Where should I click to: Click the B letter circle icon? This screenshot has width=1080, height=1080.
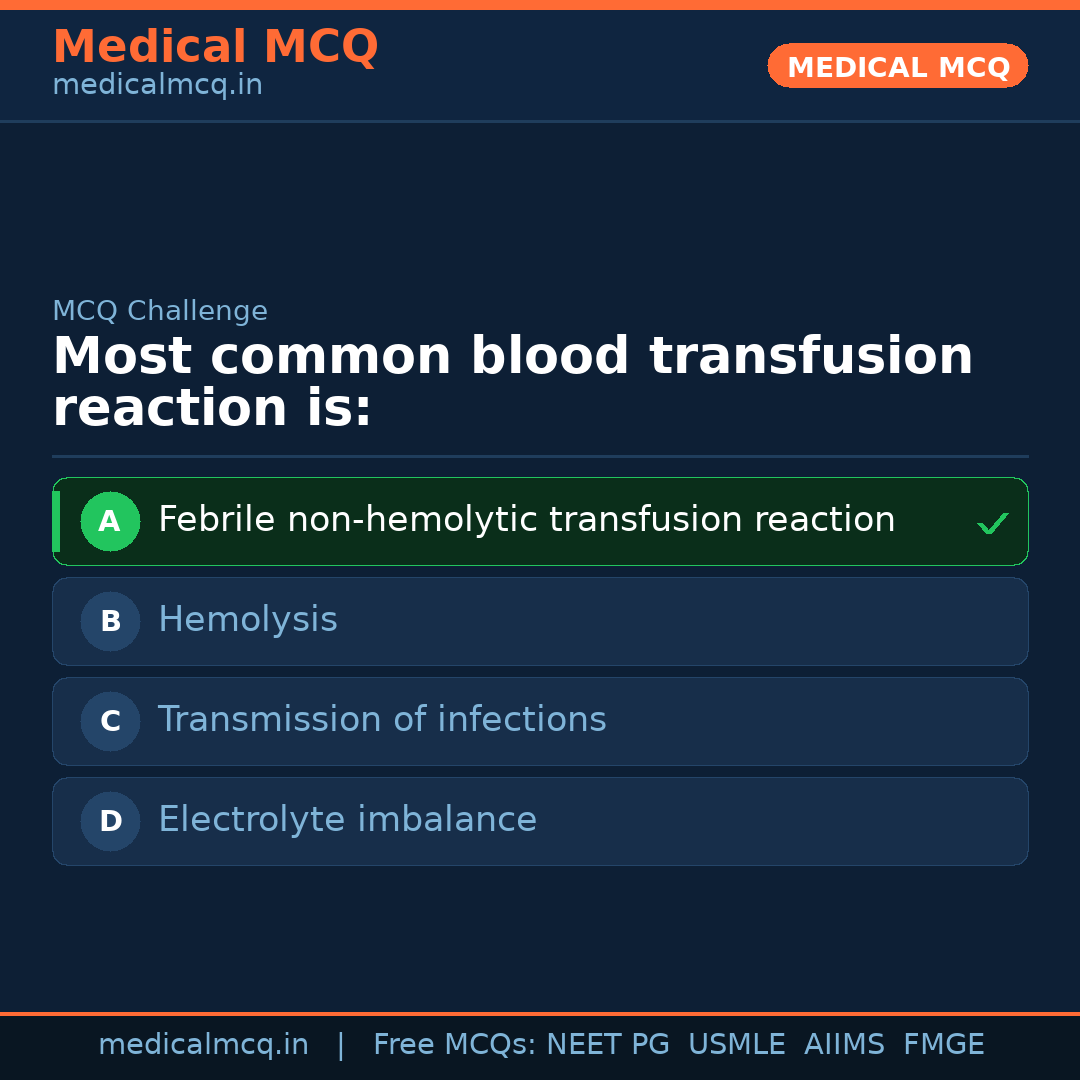[x=110, y=621]
